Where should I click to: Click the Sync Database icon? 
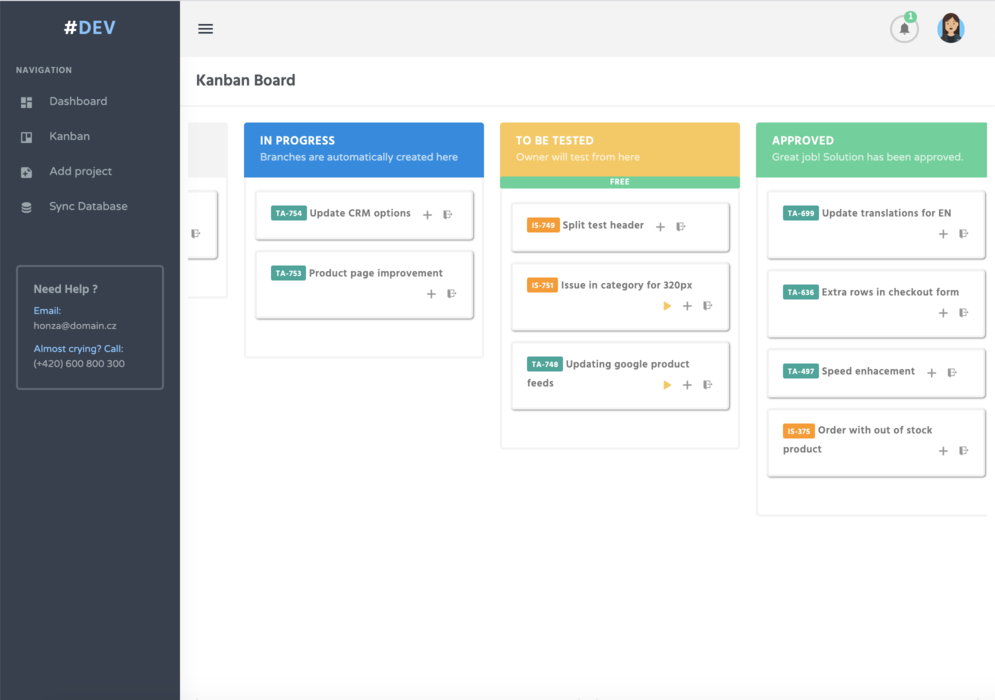point(27,207)
